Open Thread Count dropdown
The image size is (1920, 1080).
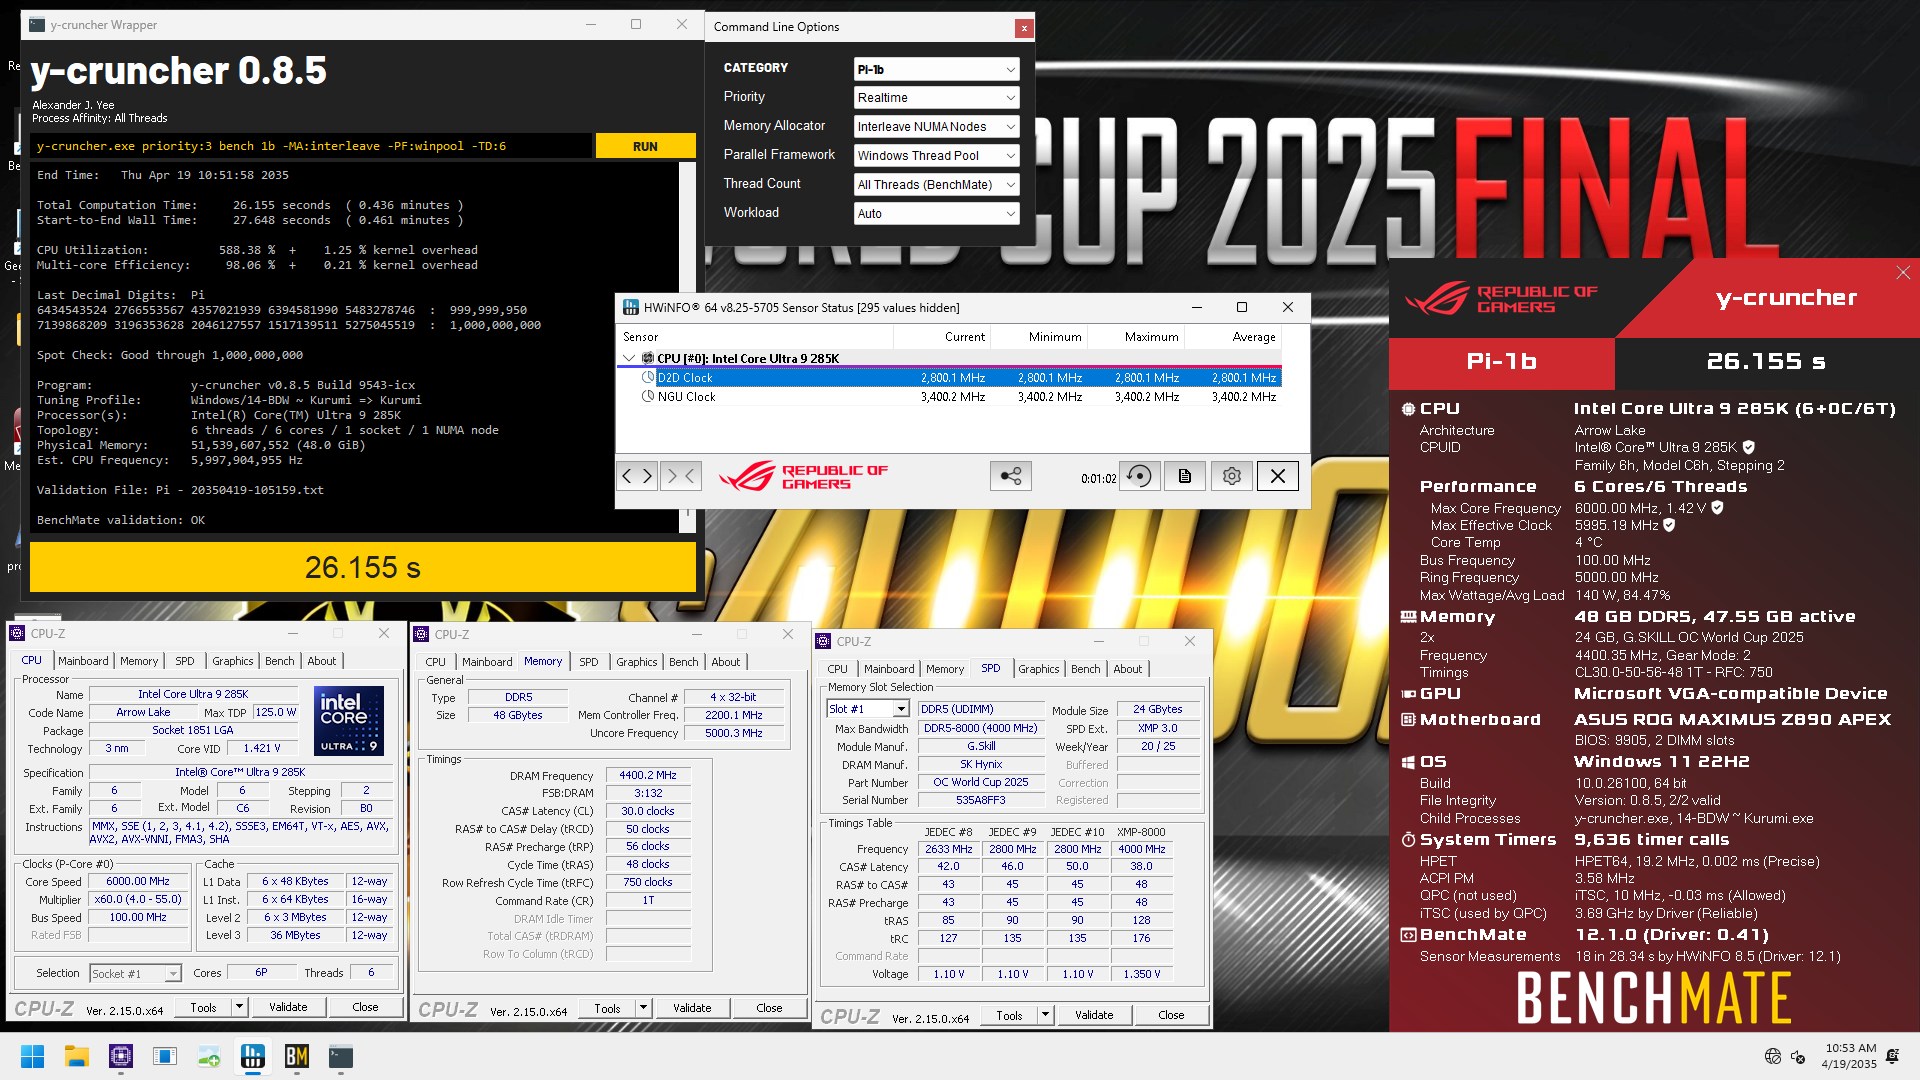(937, 185)
